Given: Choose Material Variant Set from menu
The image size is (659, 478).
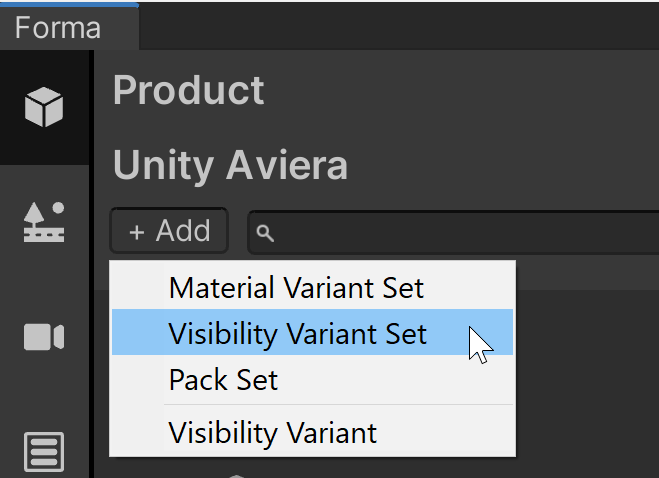Looking at the screenshot, I should click(x=296, y=289).
